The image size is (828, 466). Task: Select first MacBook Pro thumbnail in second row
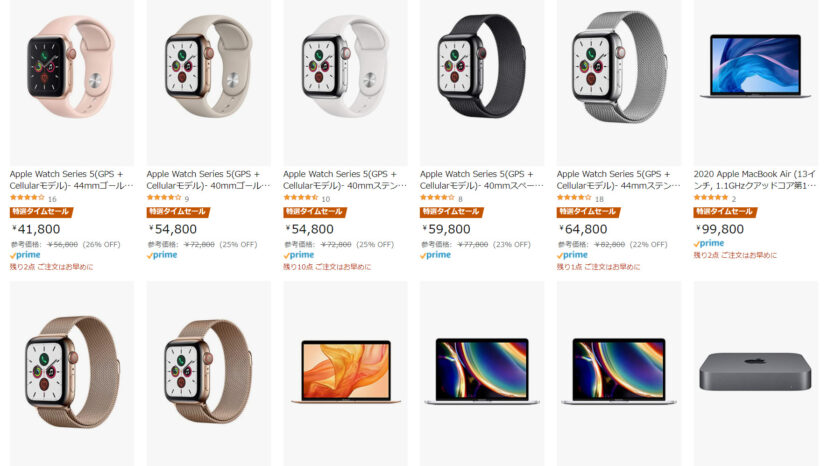[482, 372]
